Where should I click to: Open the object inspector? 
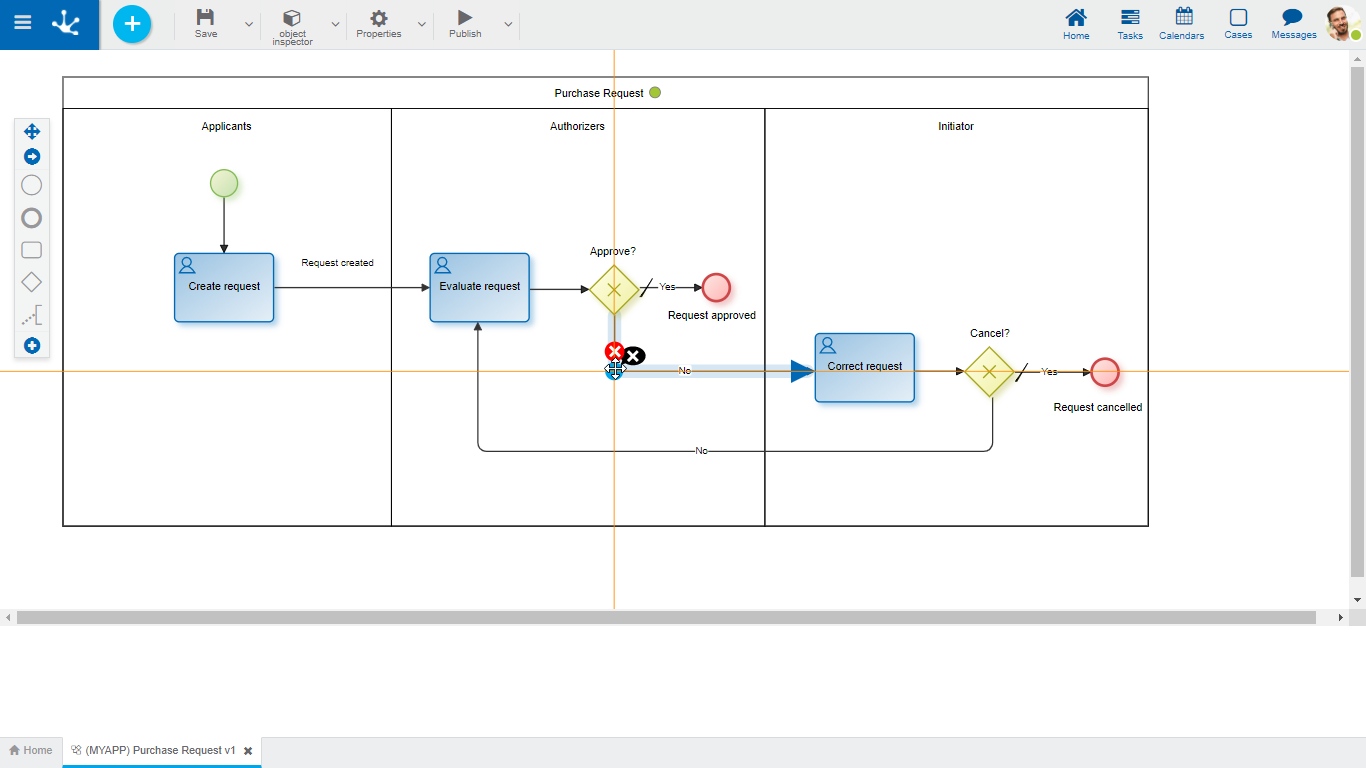[292, 25]
